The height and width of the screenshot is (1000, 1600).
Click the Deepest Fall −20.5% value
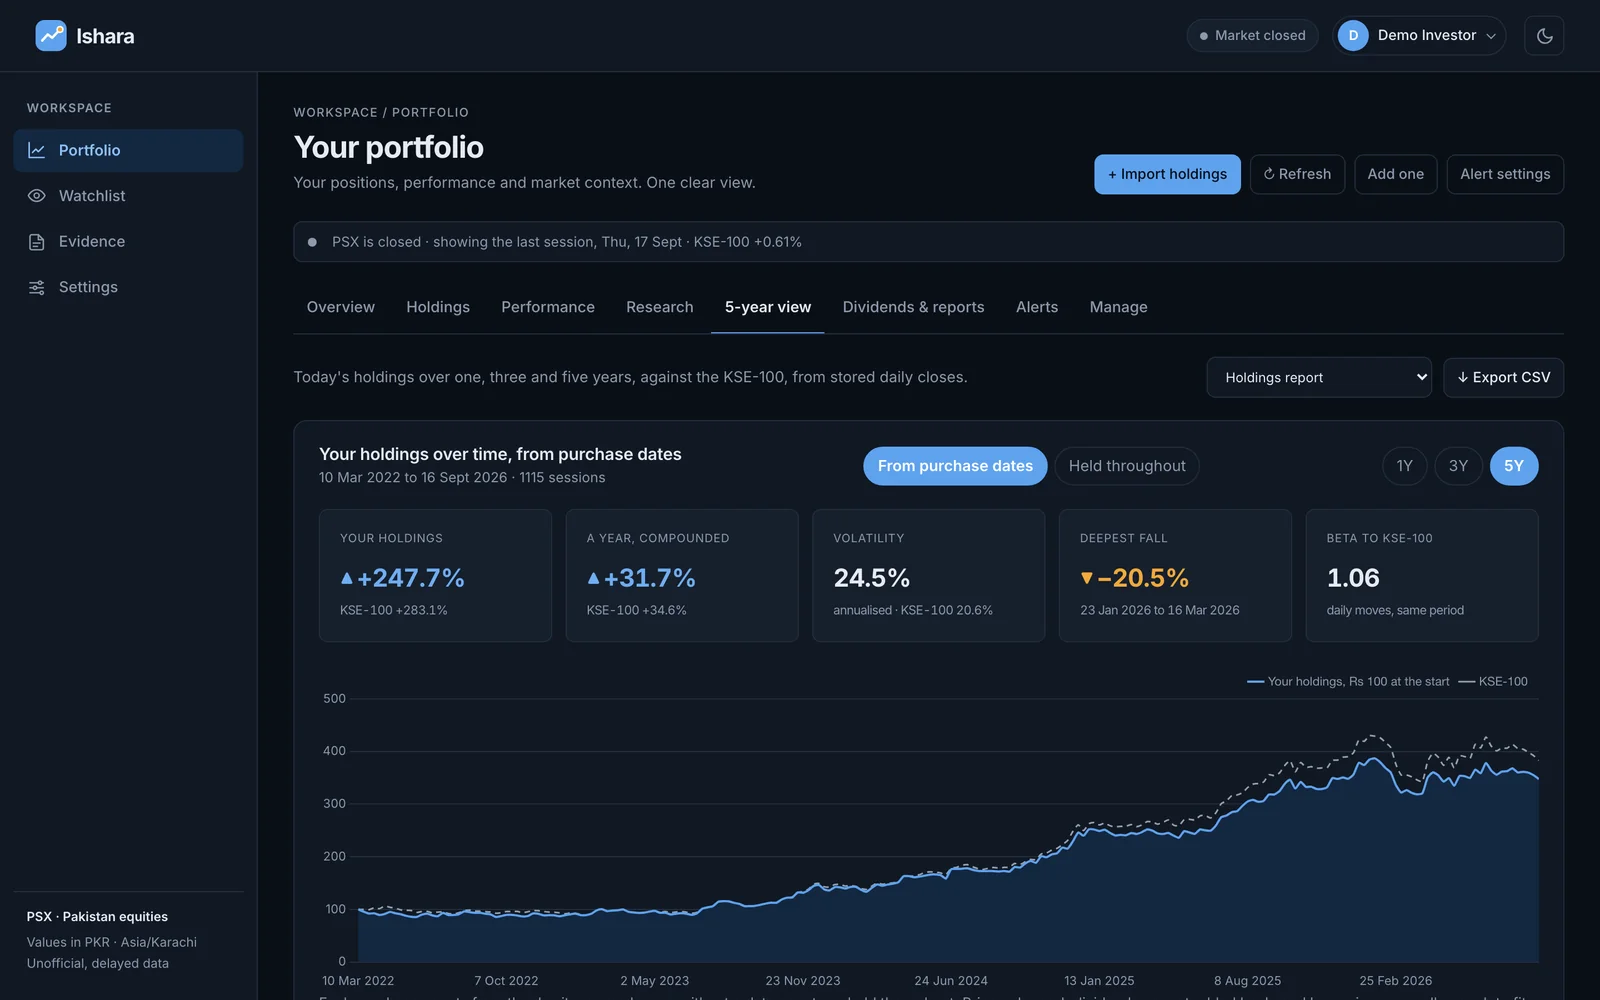pos(1135,578)
